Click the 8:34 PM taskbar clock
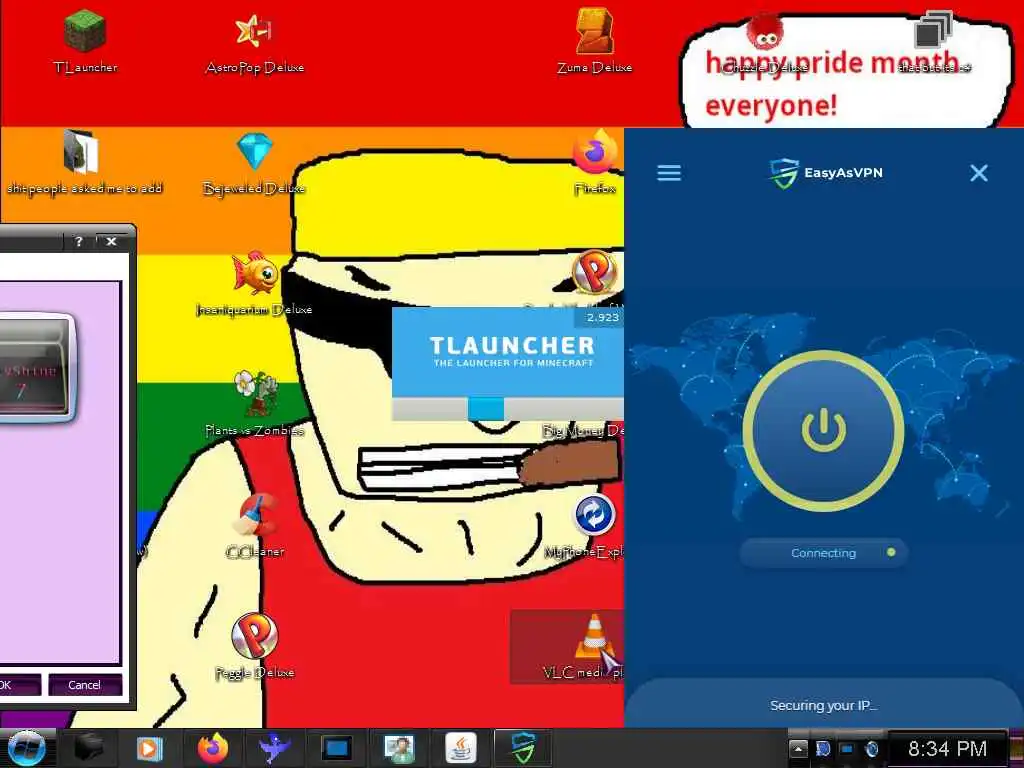The width and height of the screenshot is (1024, 768). tap(947, 748)
